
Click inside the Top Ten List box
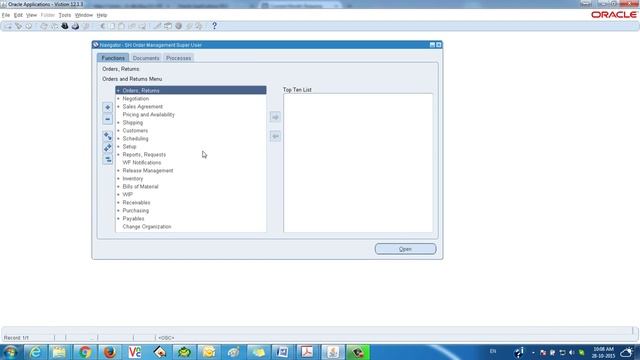point(358,163)
